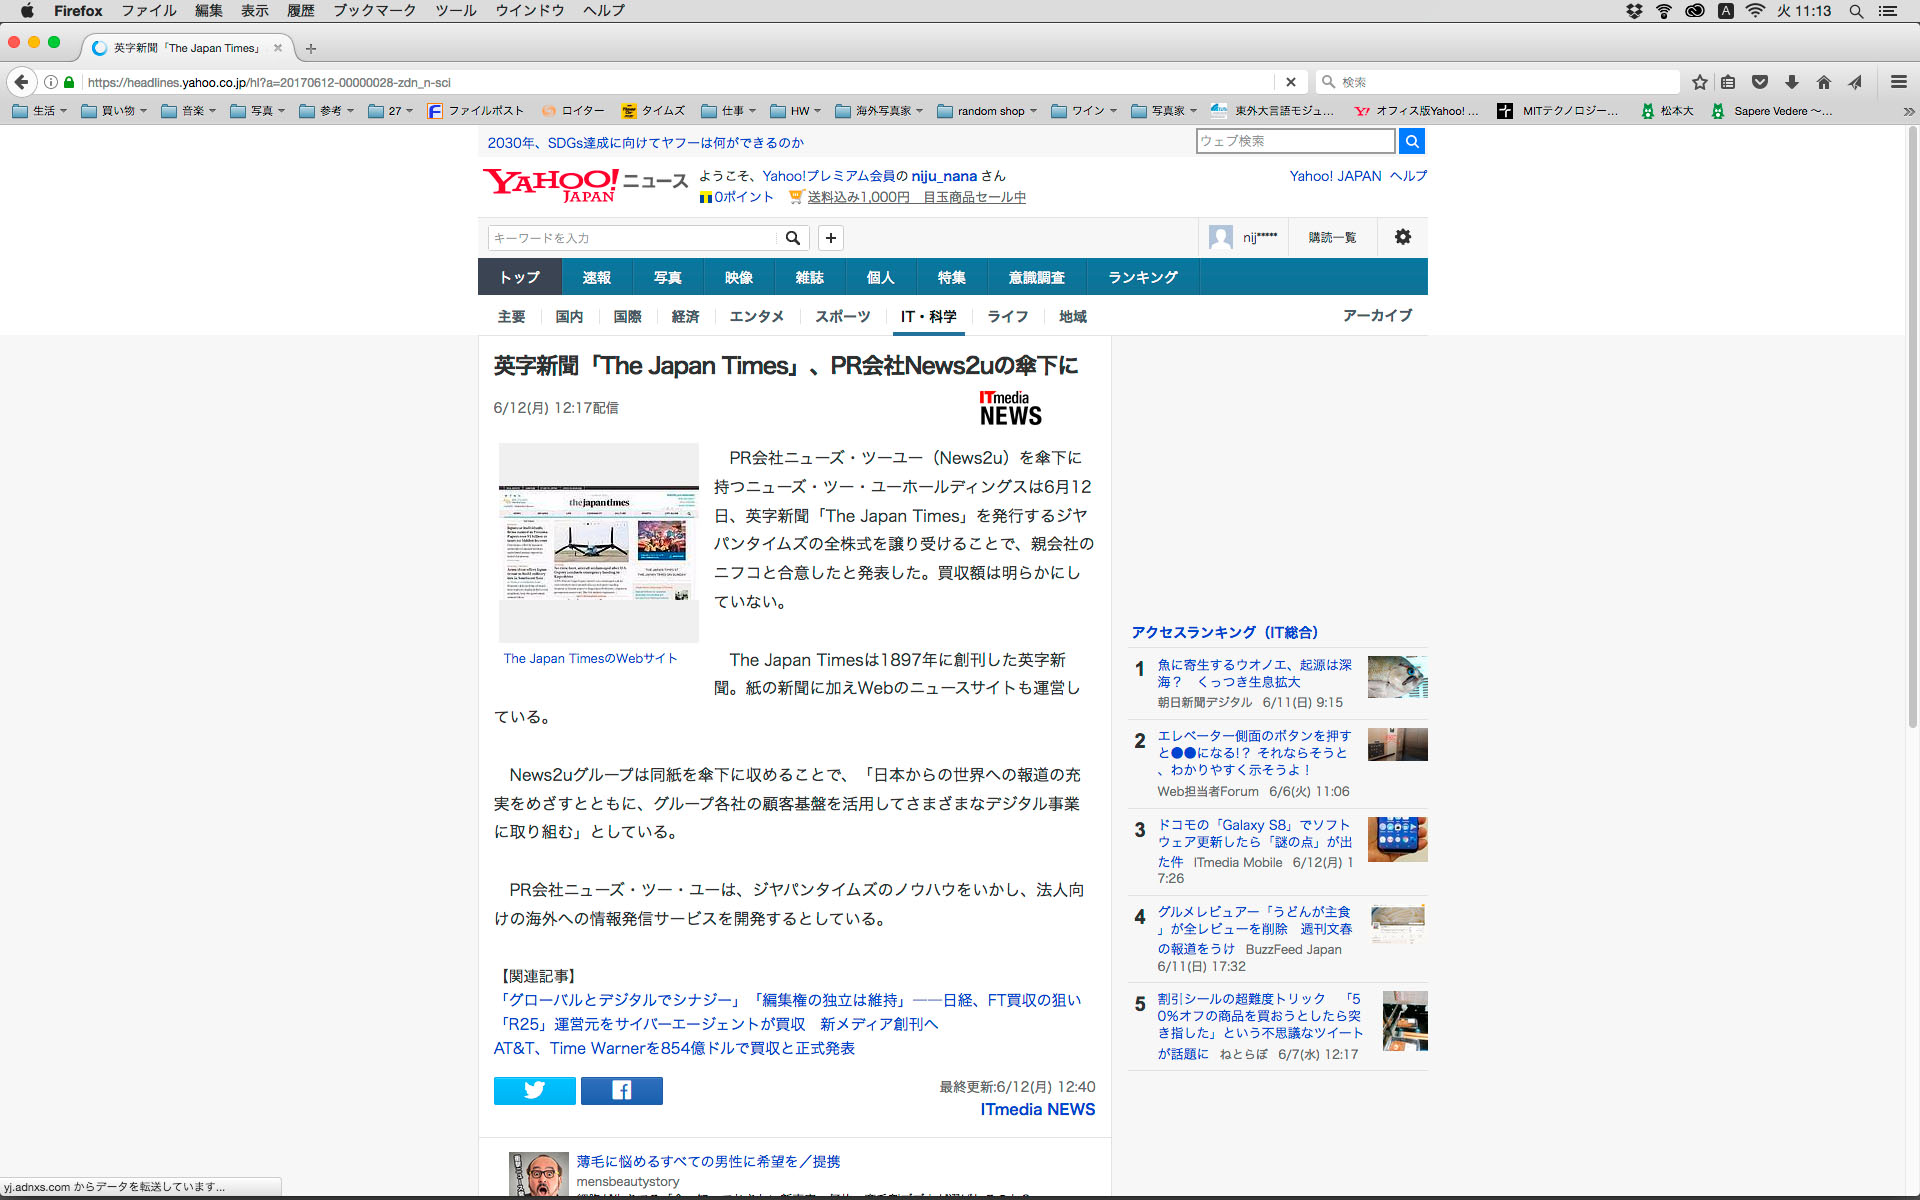Open the ITmedia NEWS link below article
Viewport: 1920px width, 1200px height.
click(1037, 1109)
